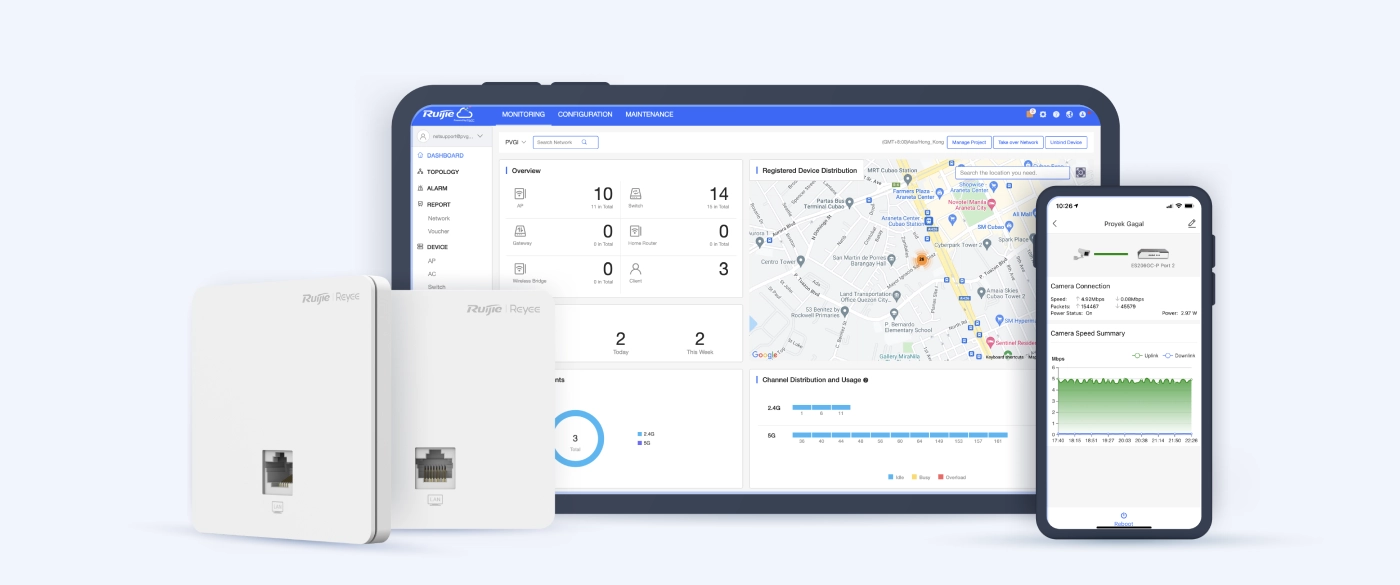Tap the camera device icon in phone app
1400x585 pixels.
tap(1082, 253)
